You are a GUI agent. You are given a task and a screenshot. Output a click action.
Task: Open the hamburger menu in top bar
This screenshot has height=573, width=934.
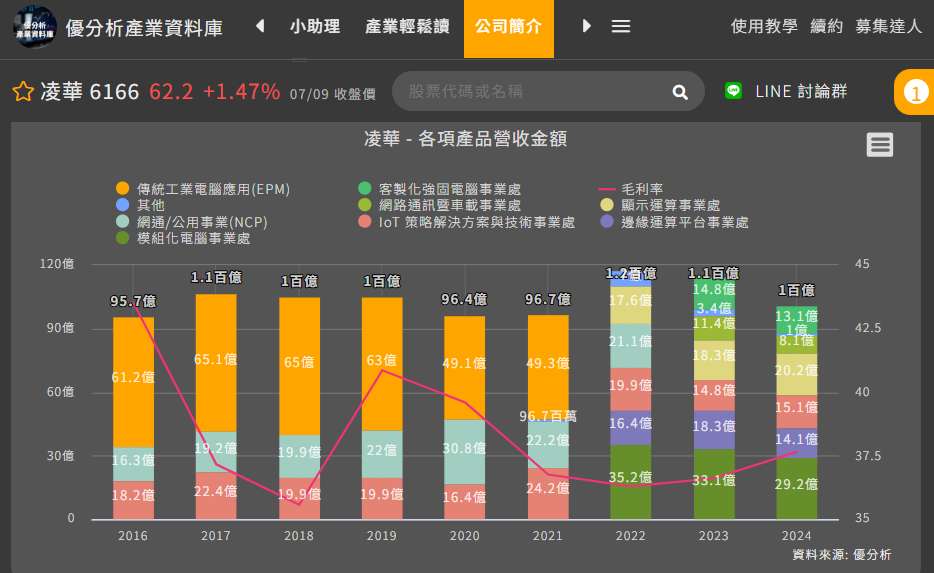pos(621,26)
